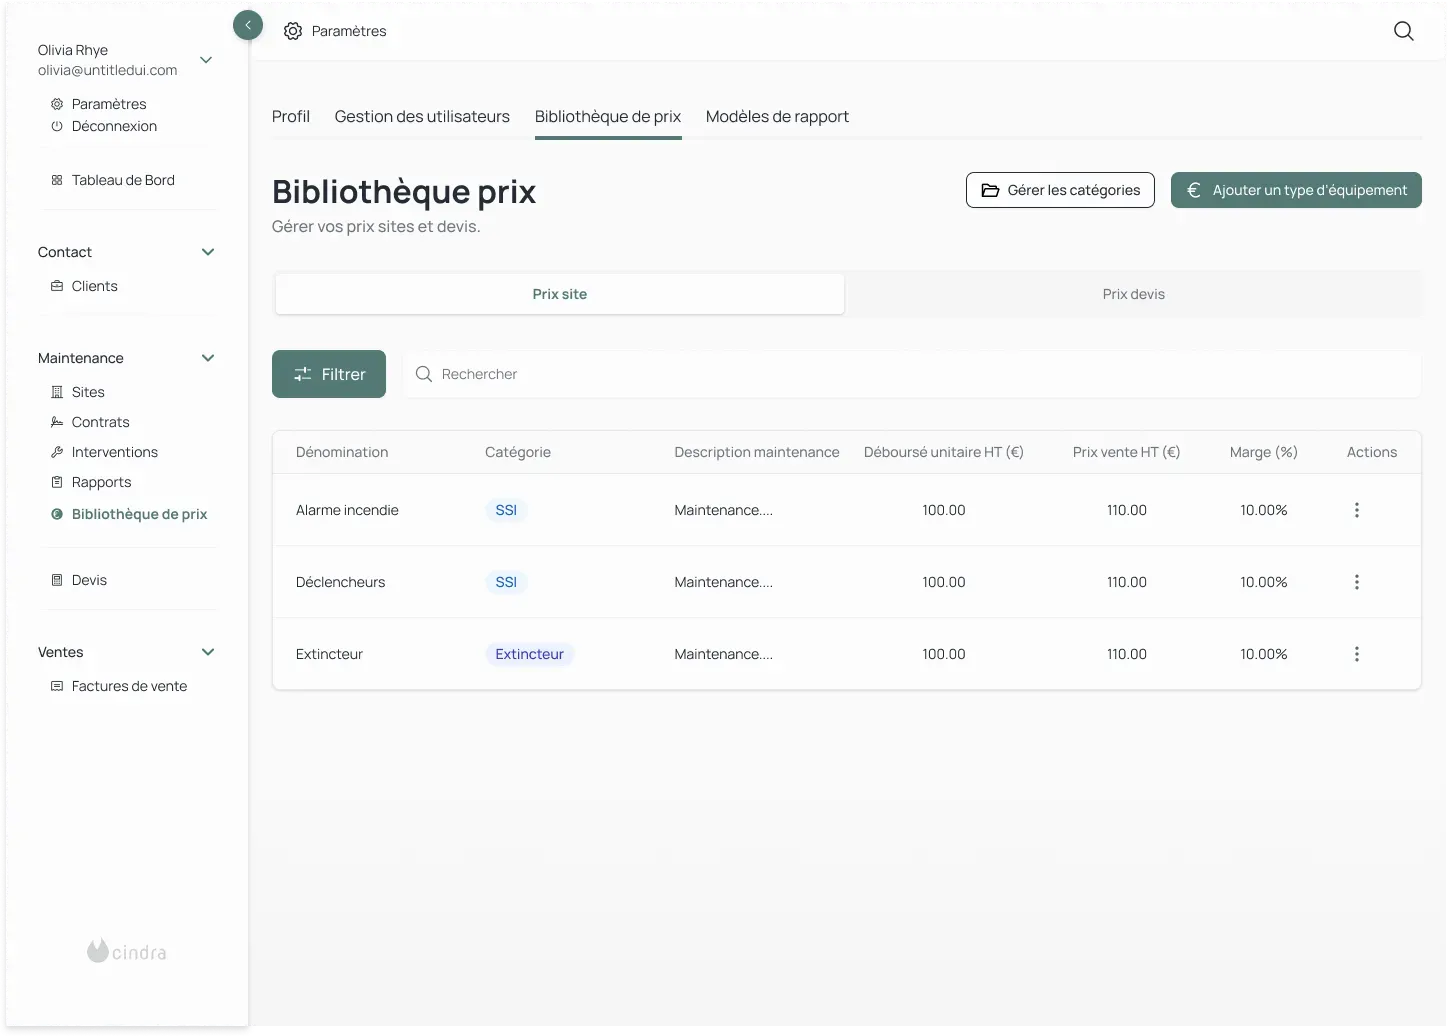This screenshot has height=1036, width=1448.
Task: Click the Sites building icon
Action: [57, 392]
